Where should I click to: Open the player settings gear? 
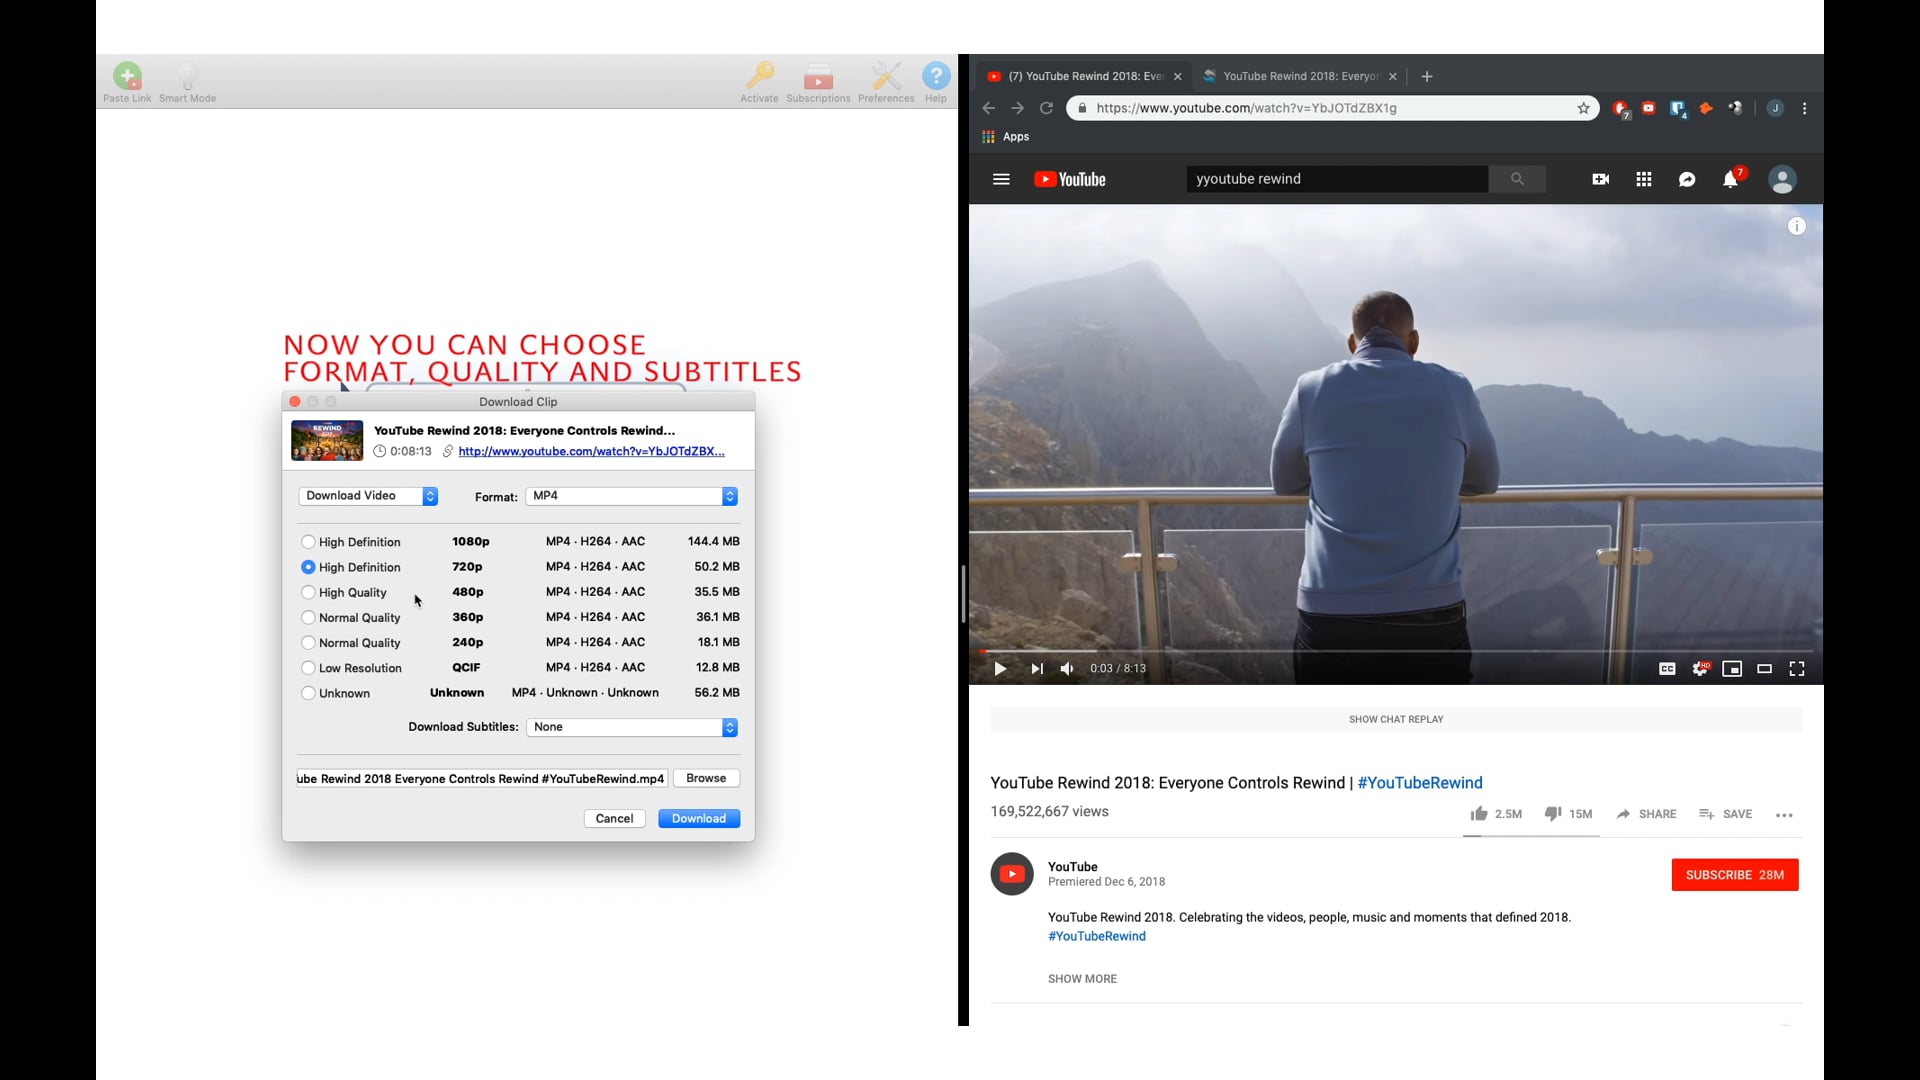[x=1700, y=669]
